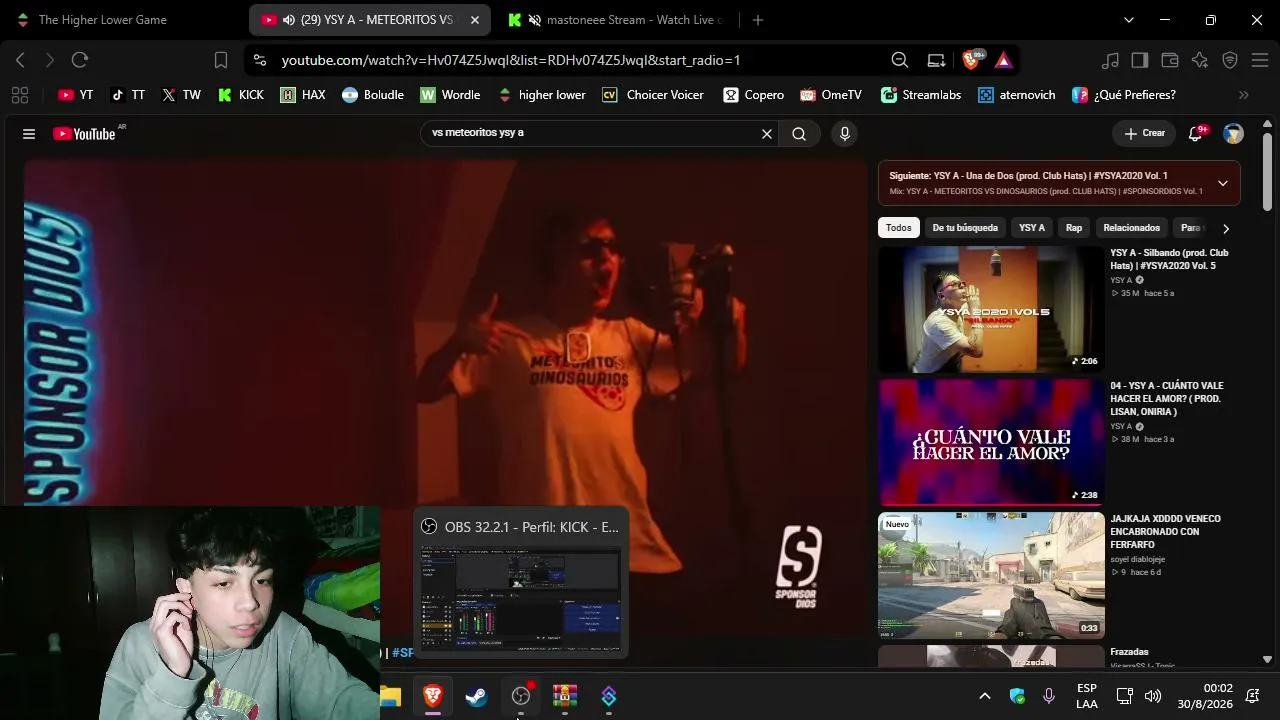This screenshot has width=1280, height=720.
Task: Select the YSY A filter chip
Action: 1032,228
